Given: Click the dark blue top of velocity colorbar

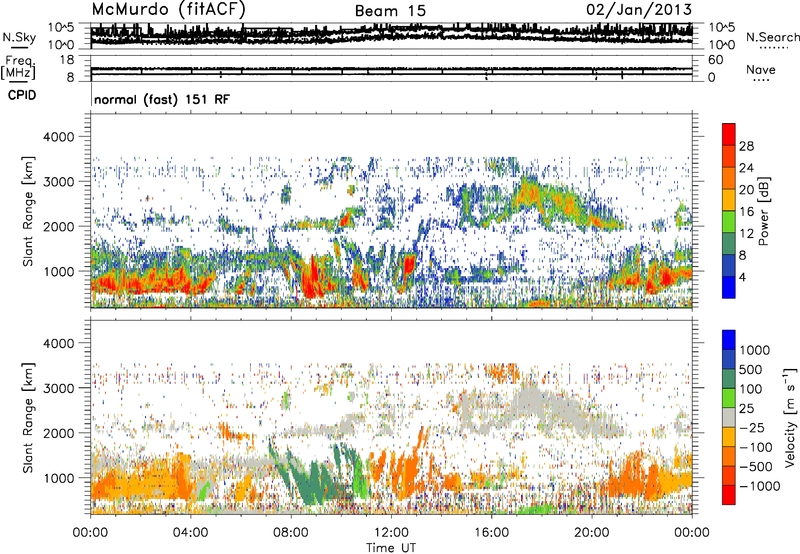Looking at the screenshot, I should 729,340.
